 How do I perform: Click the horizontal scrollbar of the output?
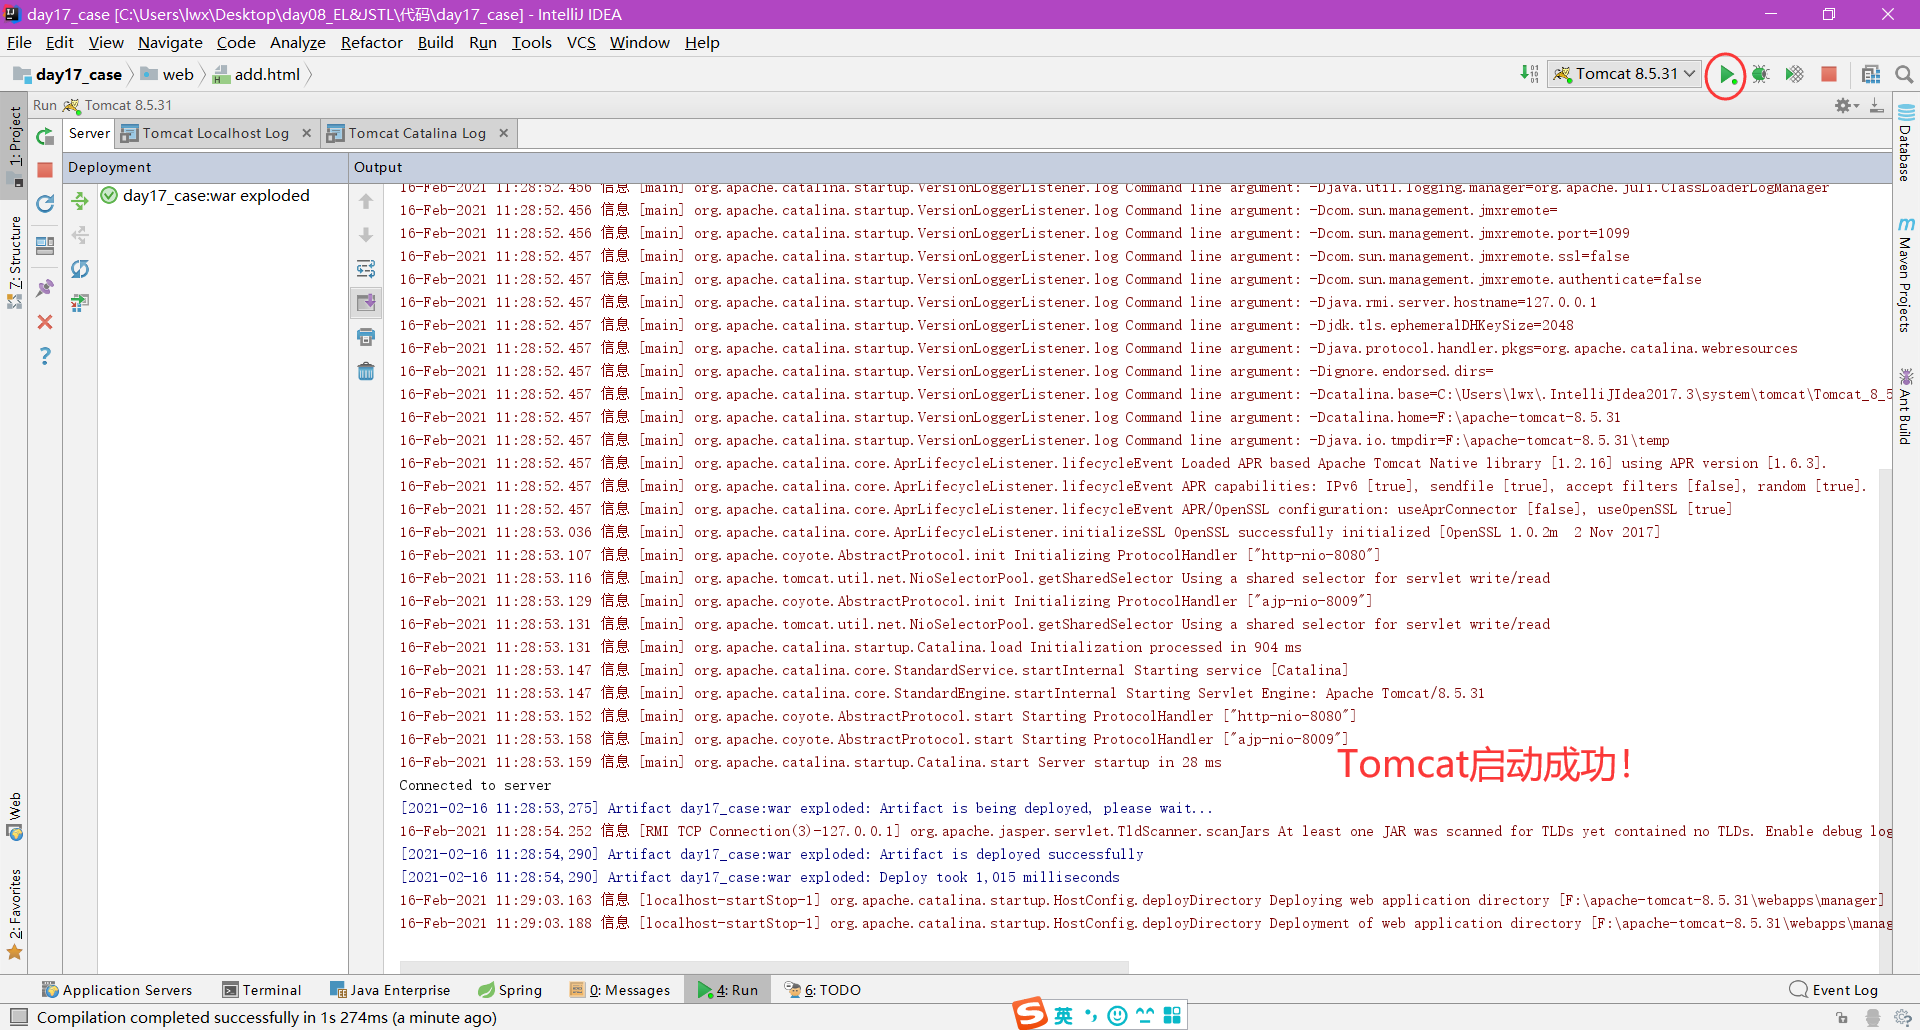[x=764, y=967]
